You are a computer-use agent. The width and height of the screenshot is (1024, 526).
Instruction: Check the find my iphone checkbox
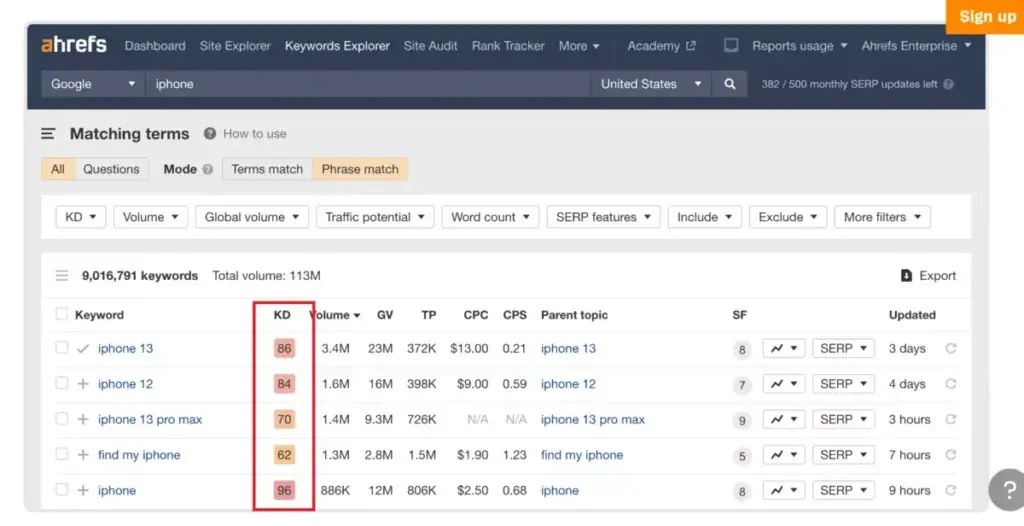[x=61, y=453]
